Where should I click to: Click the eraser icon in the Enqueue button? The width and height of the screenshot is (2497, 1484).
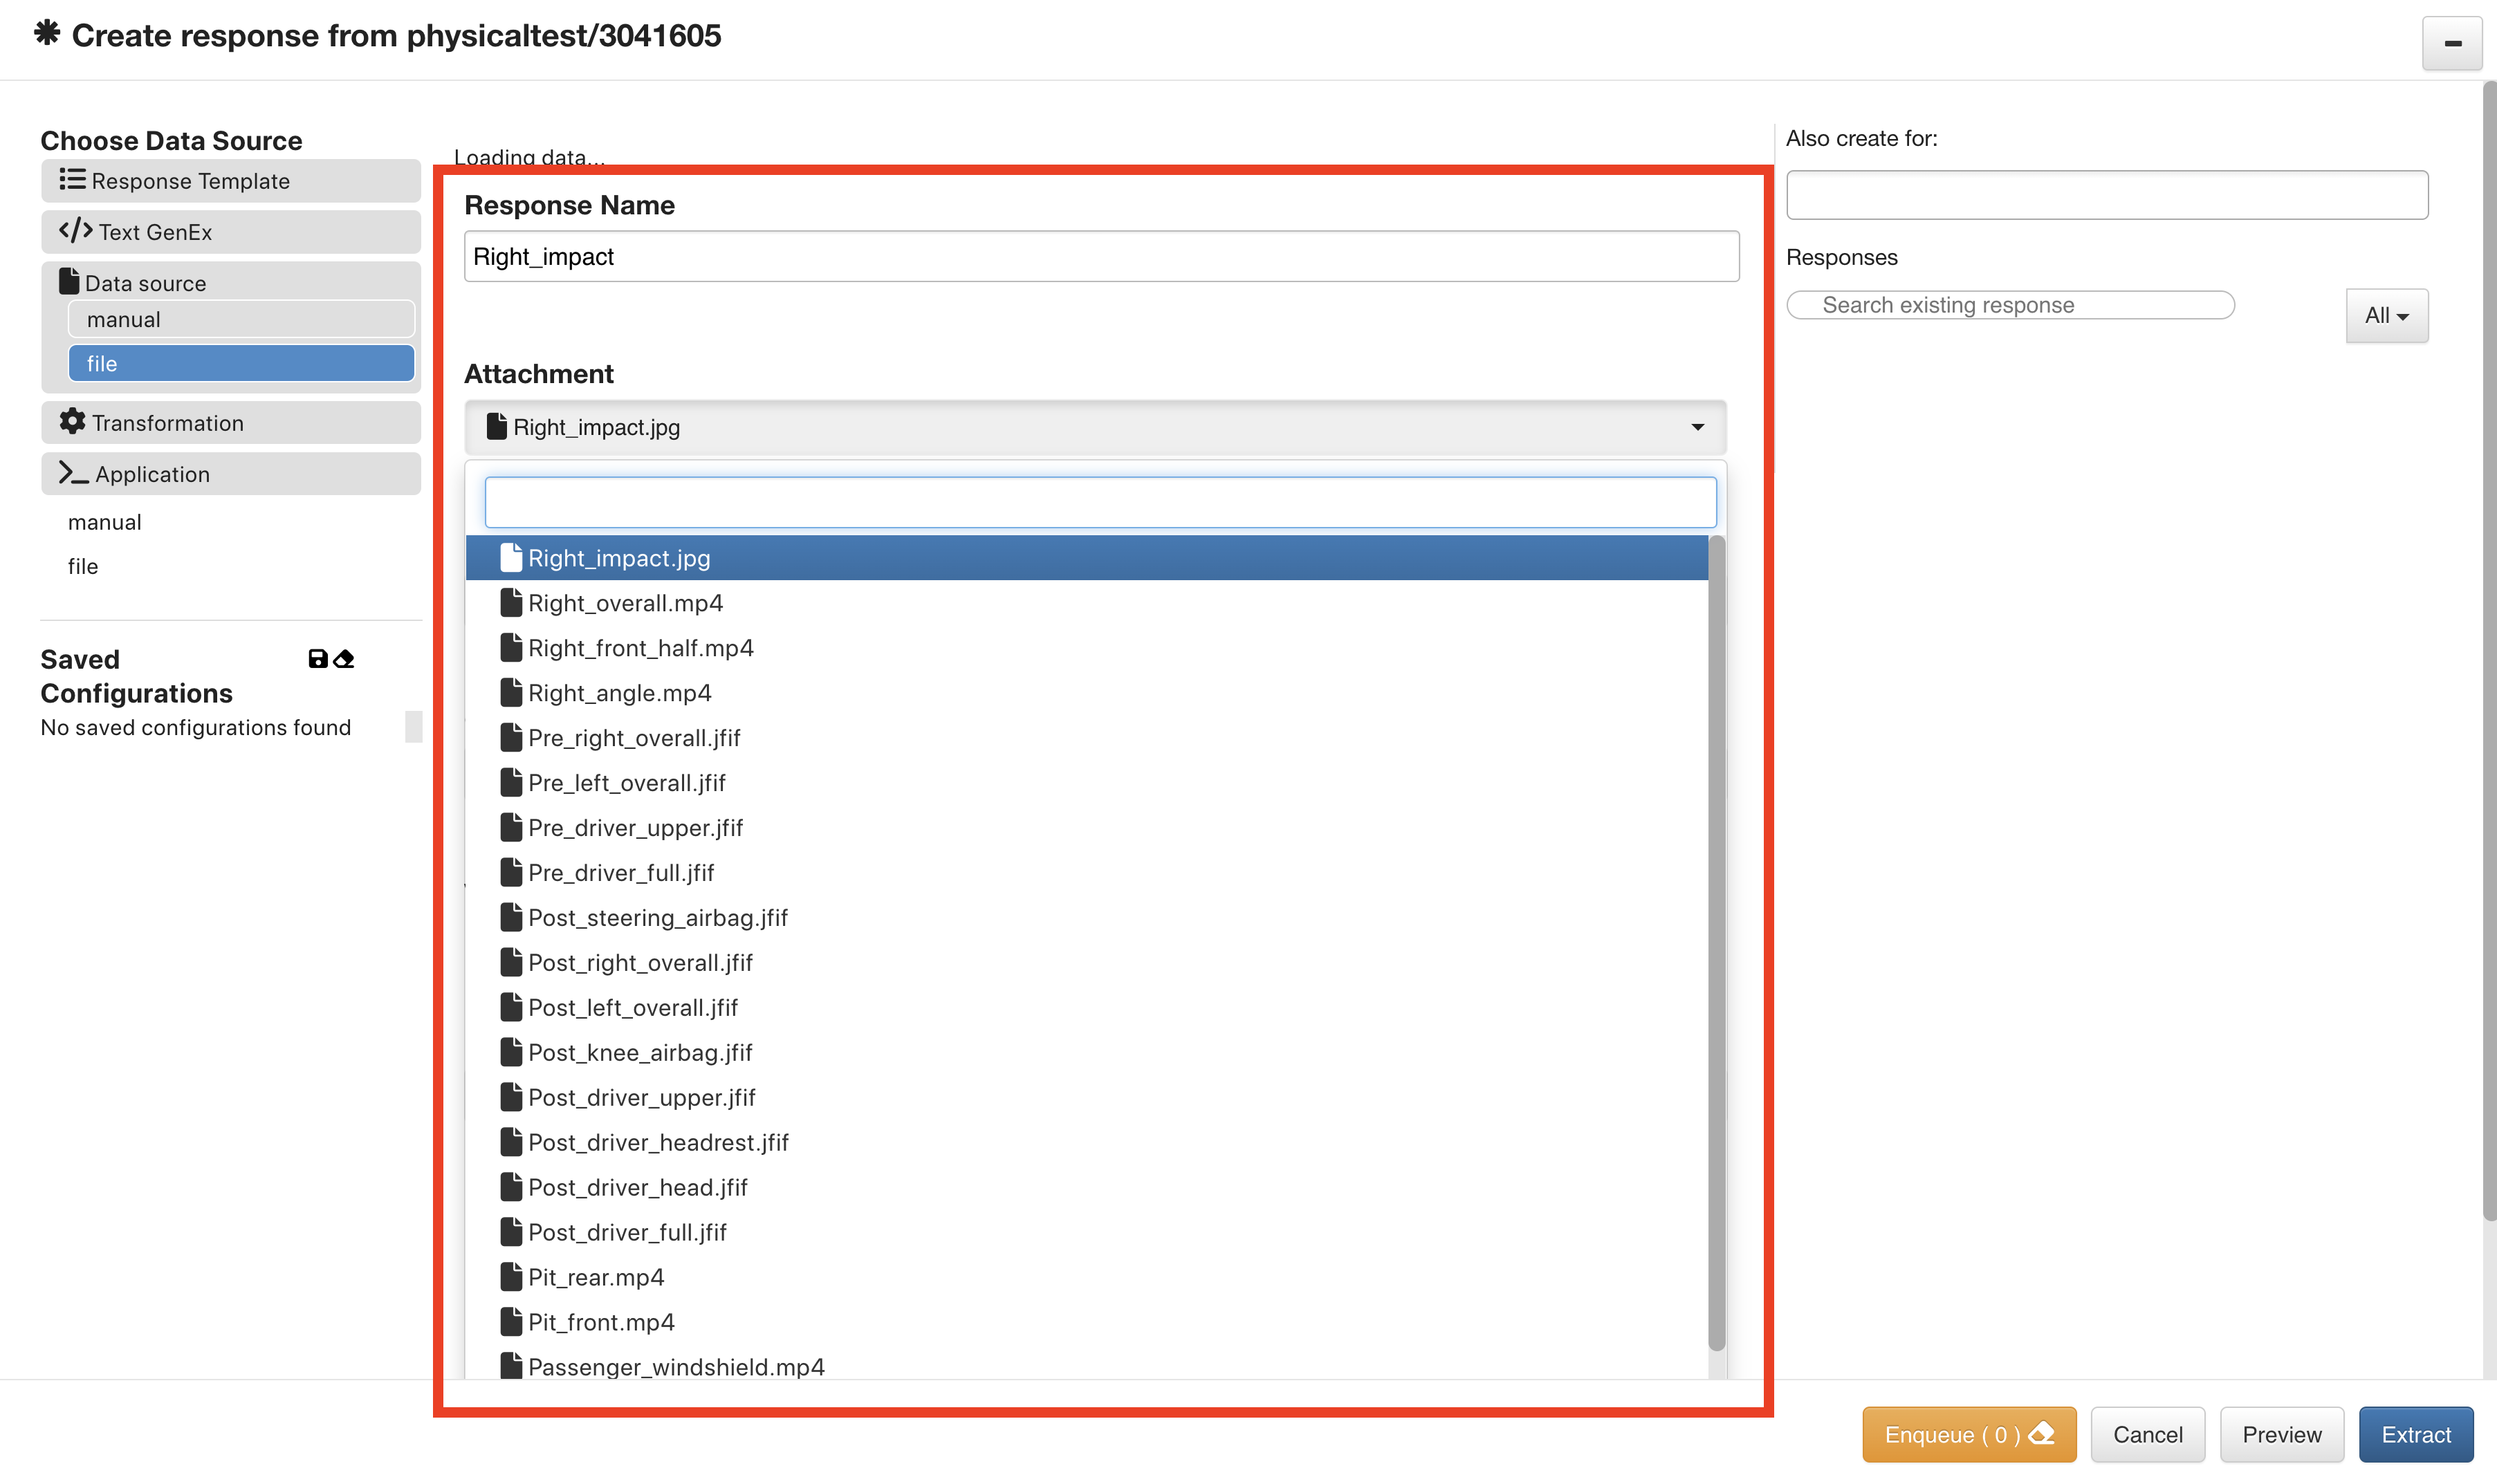tap(2042, 1433)
